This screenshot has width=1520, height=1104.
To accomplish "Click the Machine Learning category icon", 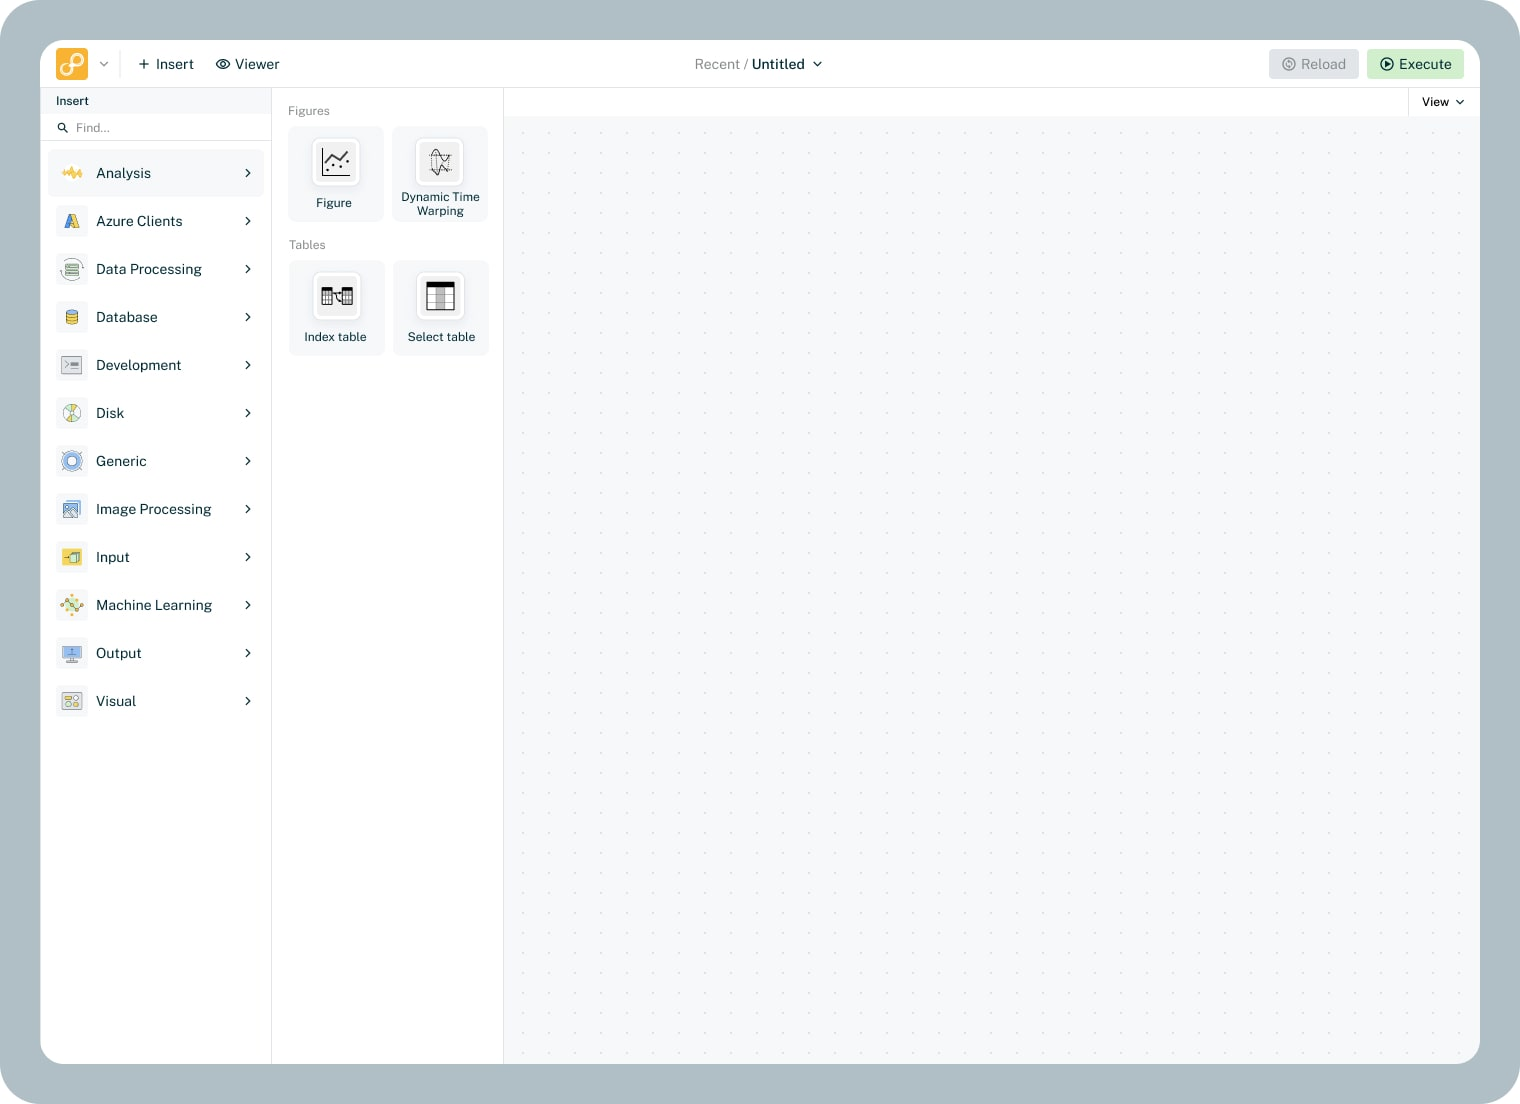I will pos(72,605).
